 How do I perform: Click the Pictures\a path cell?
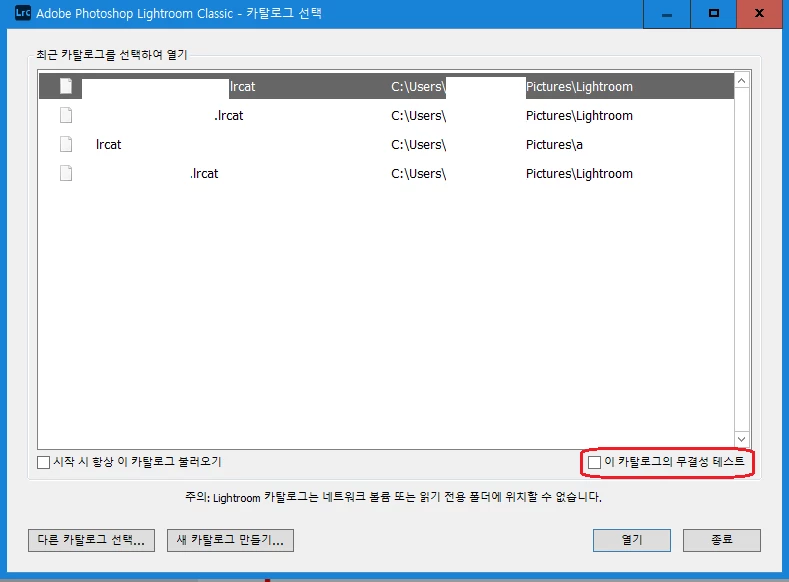pos(554,145)
